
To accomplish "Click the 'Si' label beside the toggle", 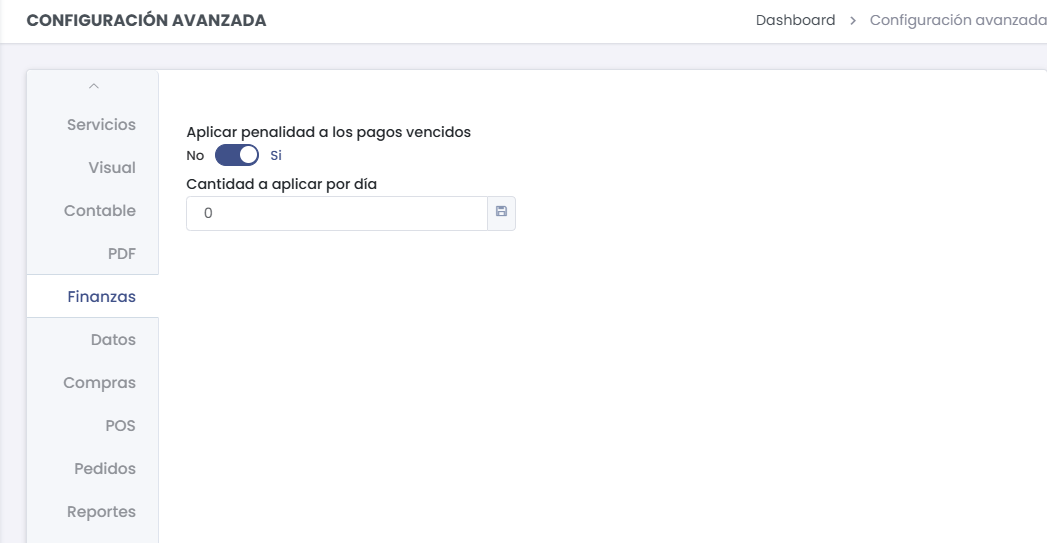I will point(276,156).
